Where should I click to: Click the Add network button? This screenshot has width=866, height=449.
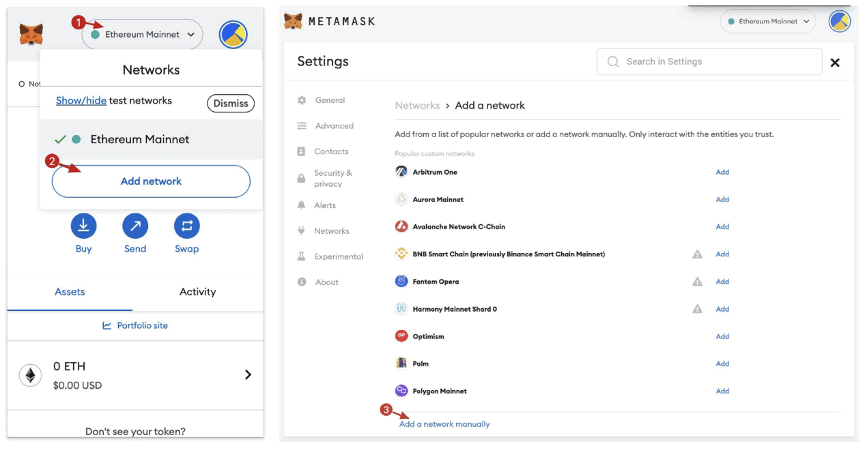(x=151, y=181)
